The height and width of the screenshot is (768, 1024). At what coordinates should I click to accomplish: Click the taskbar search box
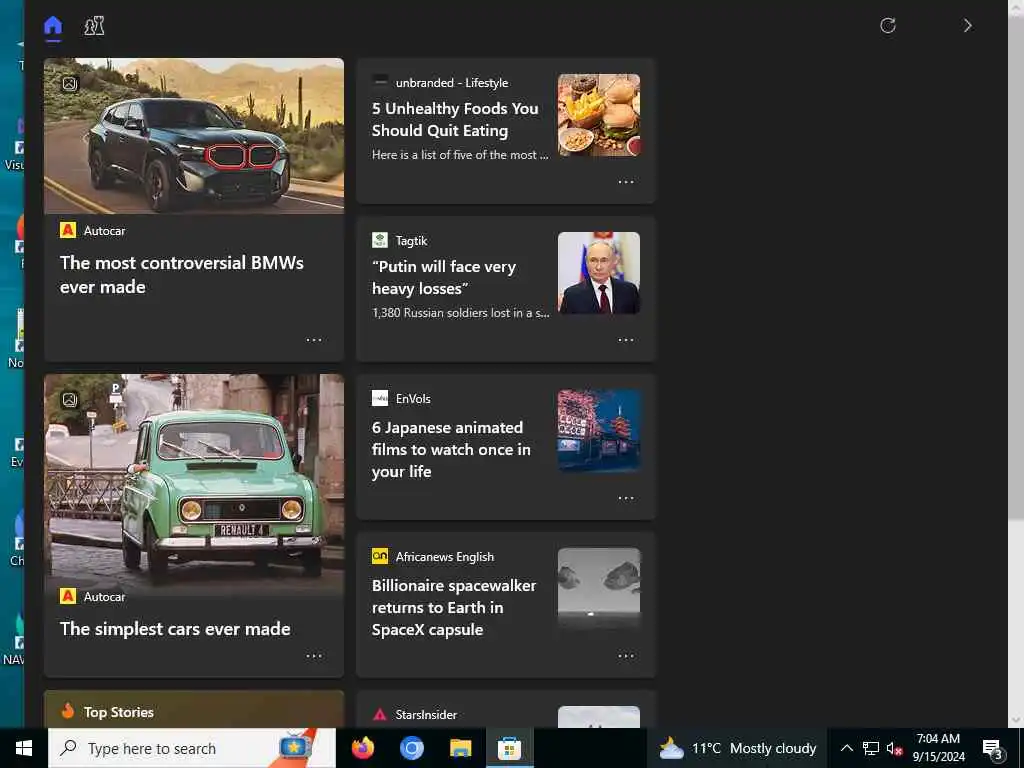pos(192,748)
